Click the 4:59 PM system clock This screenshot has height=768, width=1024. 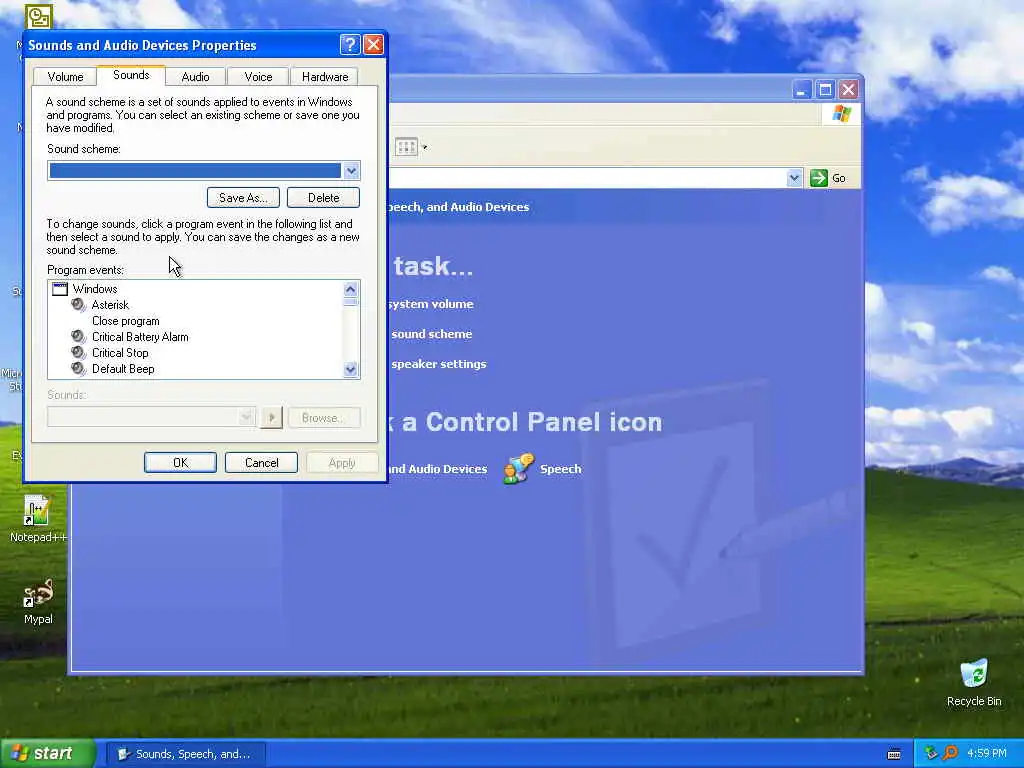click(986, 753)
